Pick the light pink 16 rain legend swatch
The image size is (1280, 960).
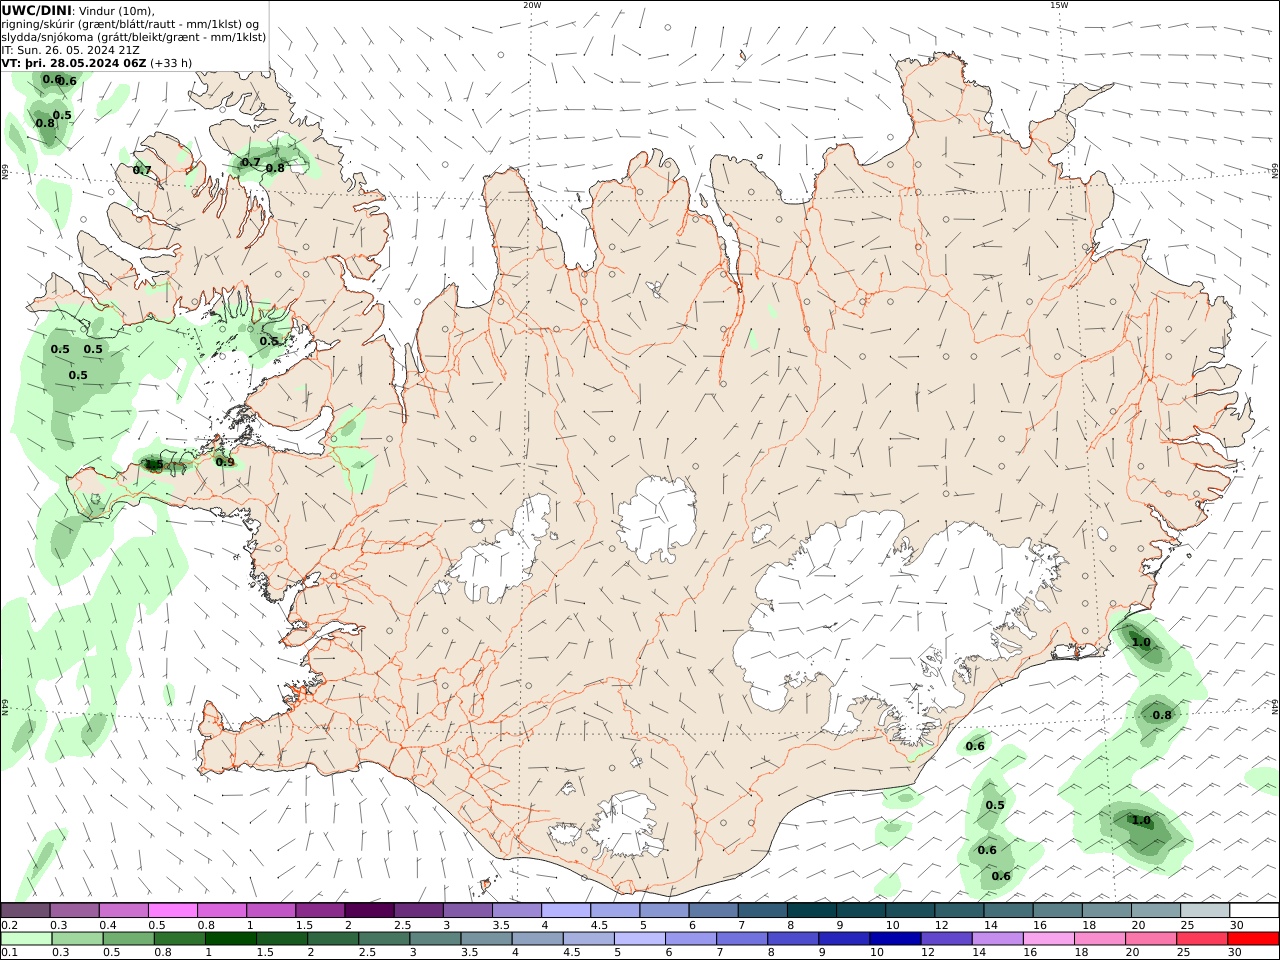1049,939
